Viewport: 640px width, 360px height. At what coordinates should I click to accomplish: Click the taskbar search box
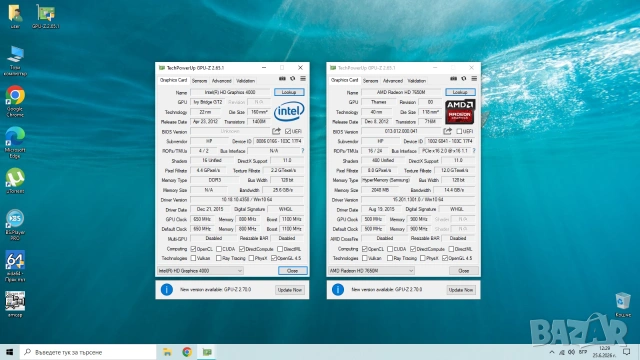pyautogui.click(x=88, y=352)
